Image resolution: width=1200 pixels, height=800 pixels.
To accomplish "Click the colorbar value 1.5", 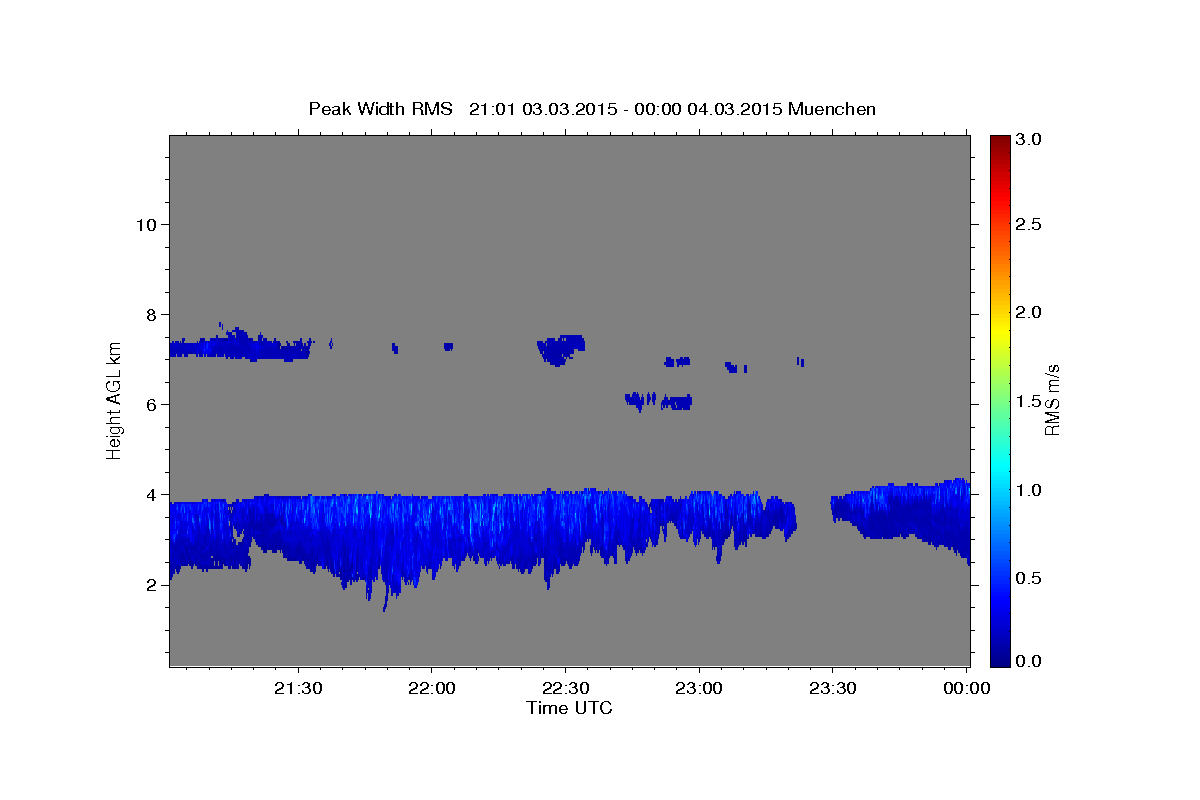I will pos(1028,401).
